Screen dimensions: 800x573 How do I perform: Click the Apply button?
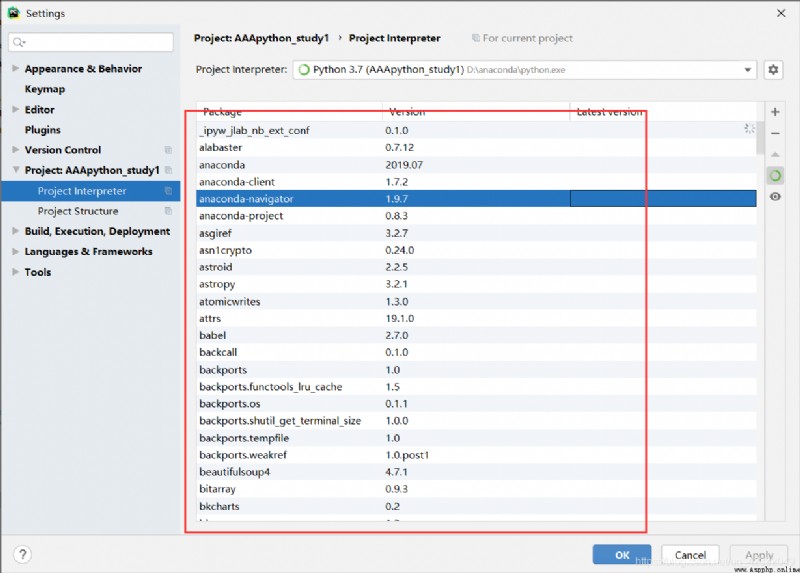coord(759,555)
